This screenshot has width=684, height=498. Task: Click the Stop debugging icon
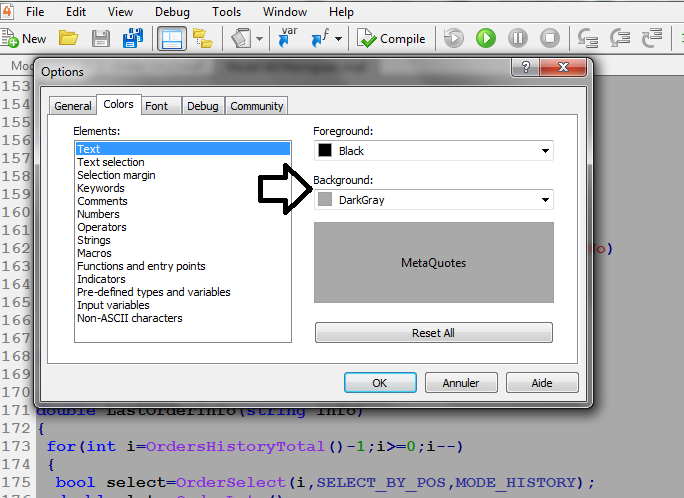[x=549, y=38]
